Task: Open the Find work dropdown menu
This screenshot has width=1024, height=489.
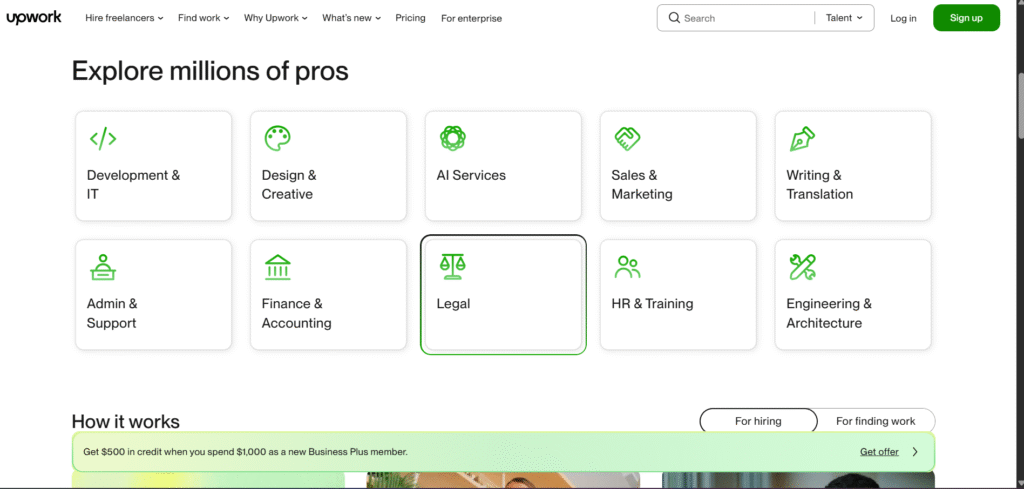Action: click(203, 18)
